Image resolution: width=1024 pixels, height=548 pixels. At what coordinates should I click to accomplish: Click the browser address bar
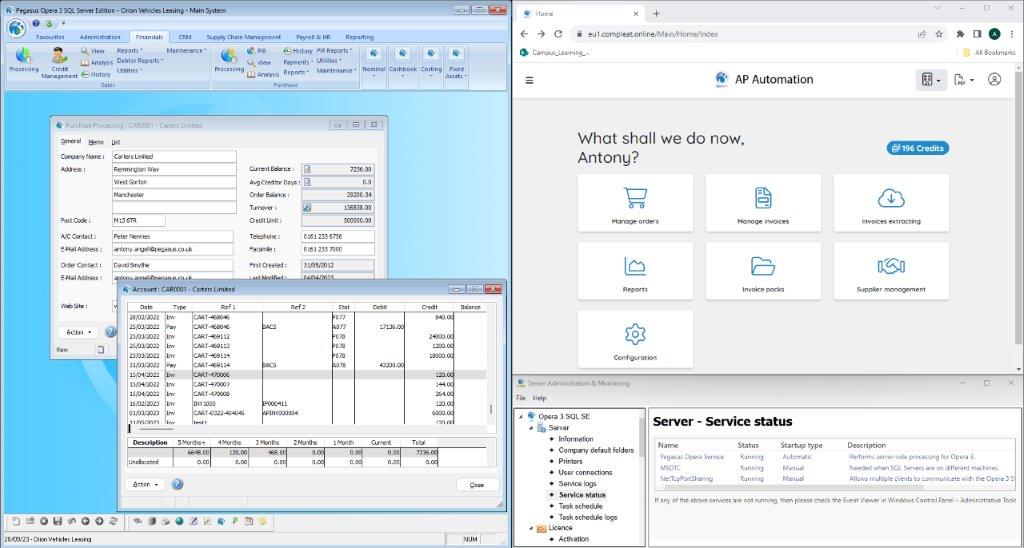point(744,34)
